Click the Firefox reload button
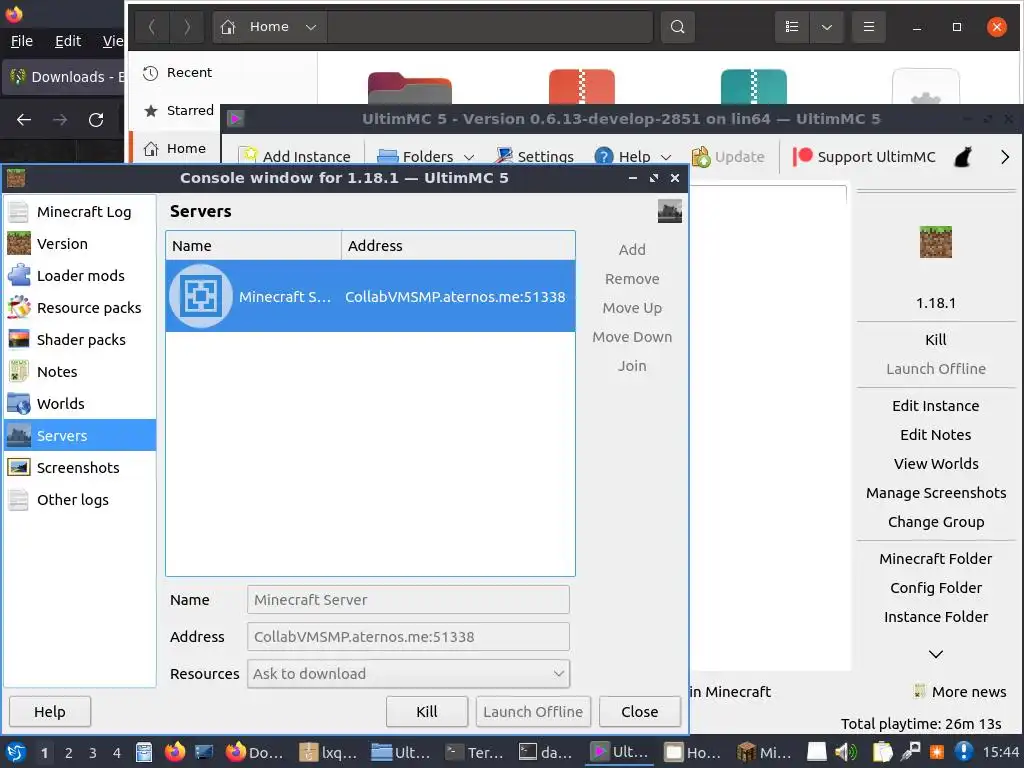Screen dimensions: 1024x768 96,120
